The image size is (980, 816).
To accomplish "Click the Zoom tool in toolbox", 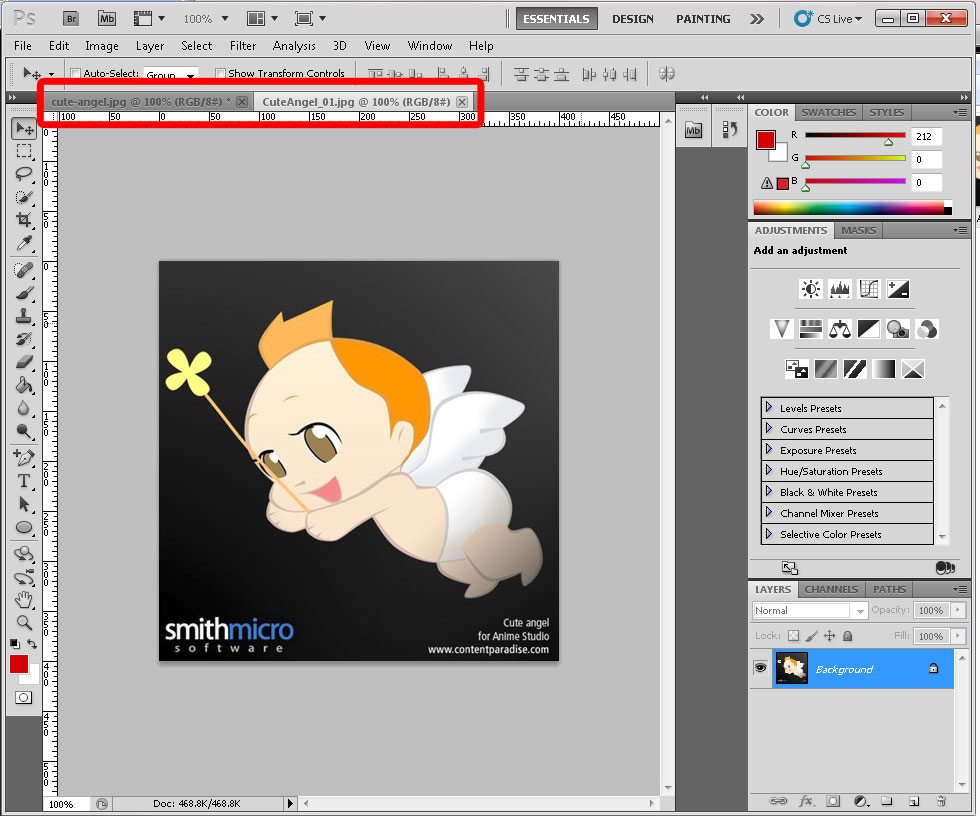I will tap(24, 622).
